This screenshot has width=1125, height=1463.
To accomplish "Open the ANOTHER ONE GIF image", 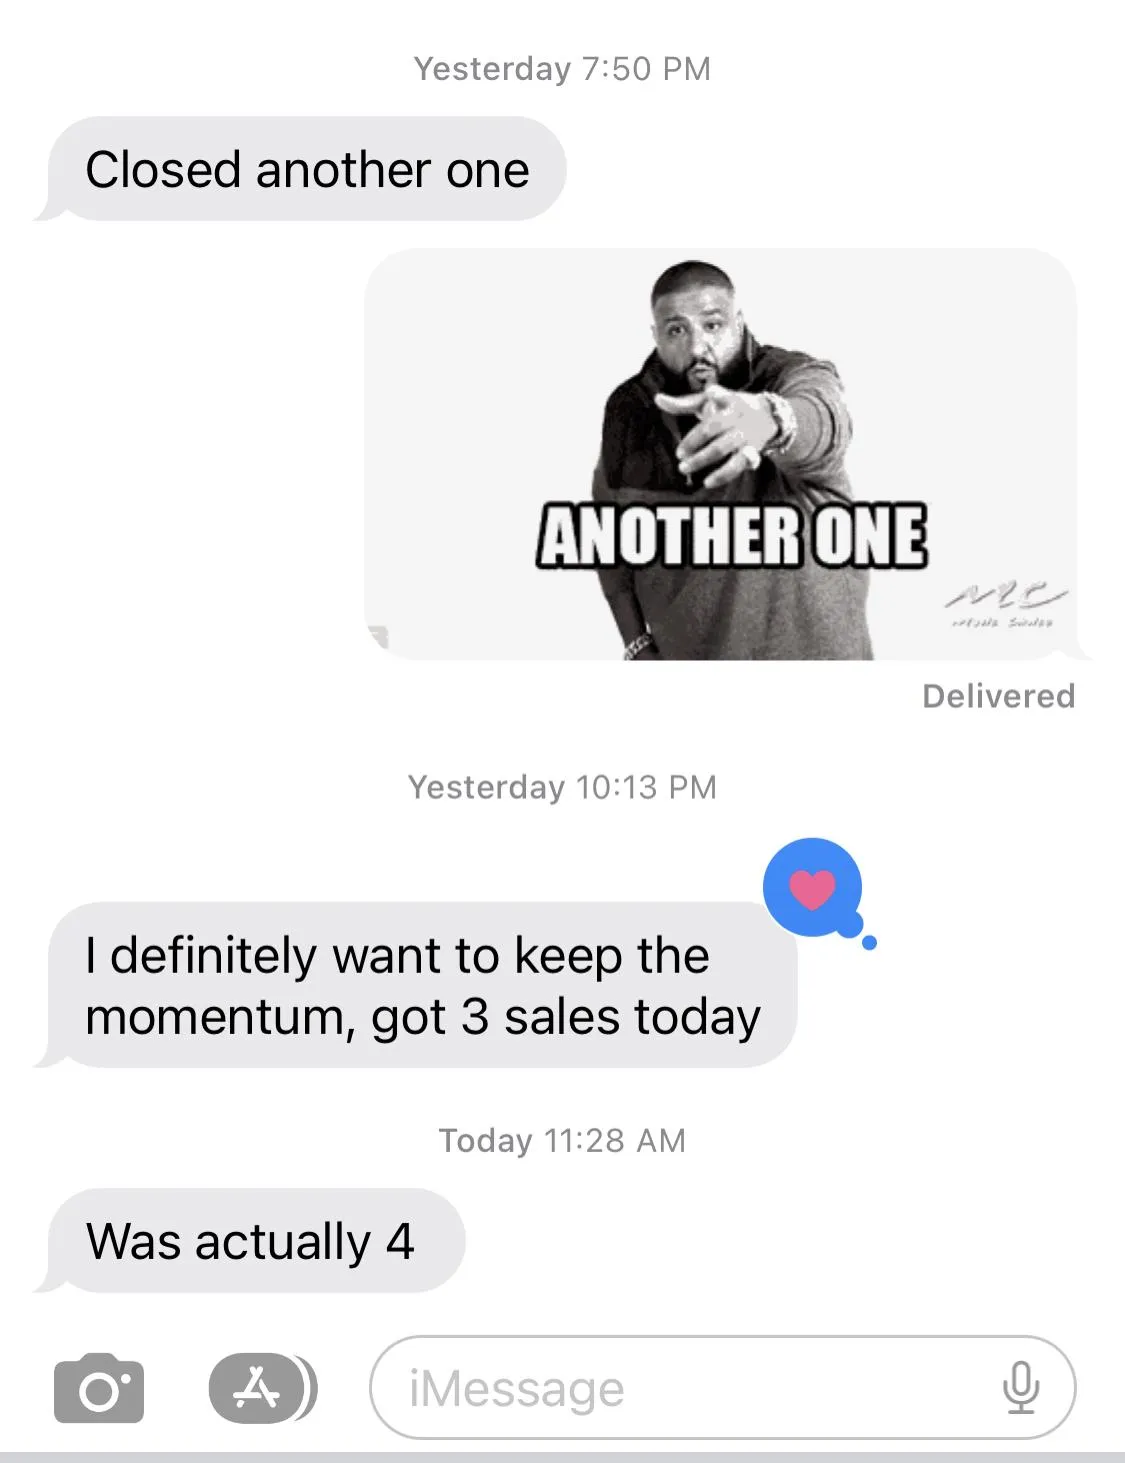I will [x=721, y=454].
